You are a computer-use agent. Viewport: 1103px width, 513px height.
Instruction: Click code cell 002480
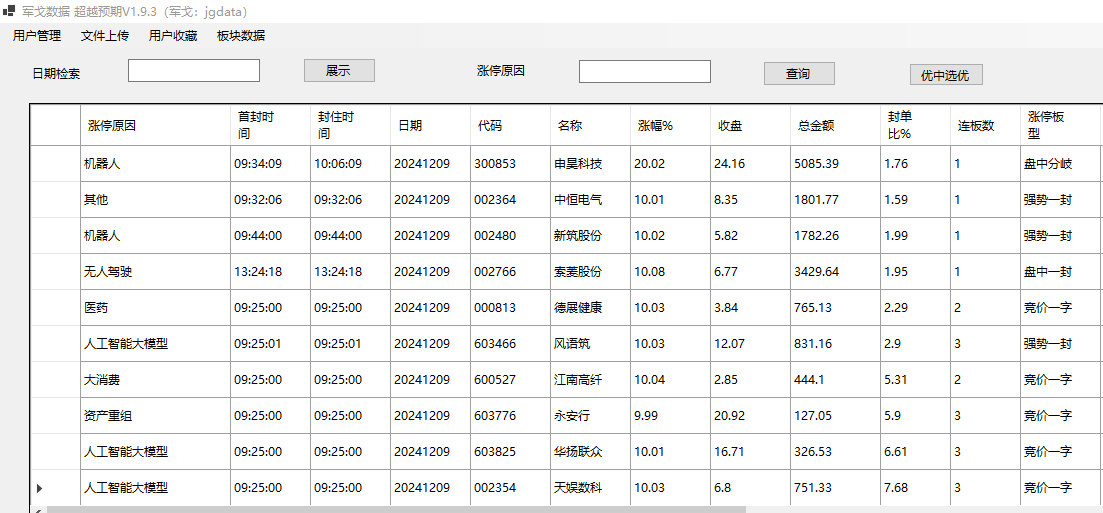pyautogui.click(x=511, y=236)
